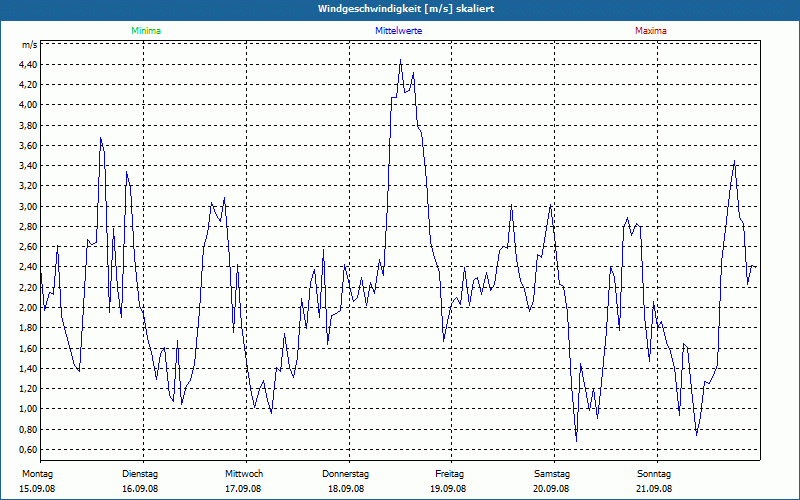Click the lowest curve point on Samstag
Image resolution: width=800 pixels, height=500 pixels.
point(577,440)
